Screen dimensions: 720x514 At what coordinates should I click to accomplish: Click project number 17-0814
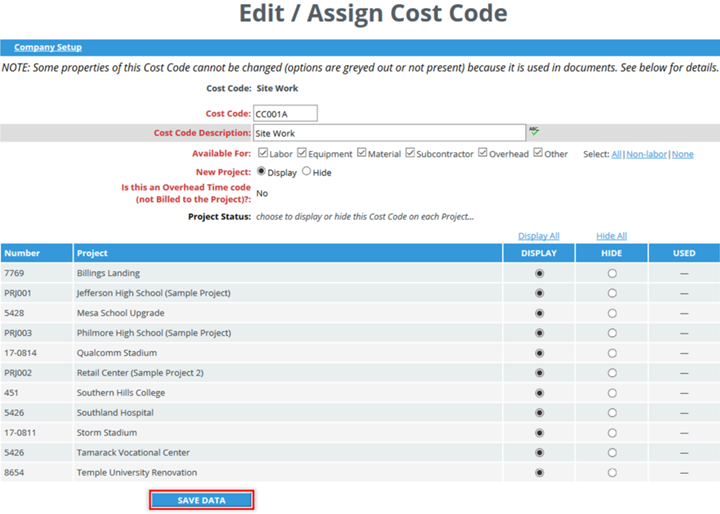click(21, 353)
